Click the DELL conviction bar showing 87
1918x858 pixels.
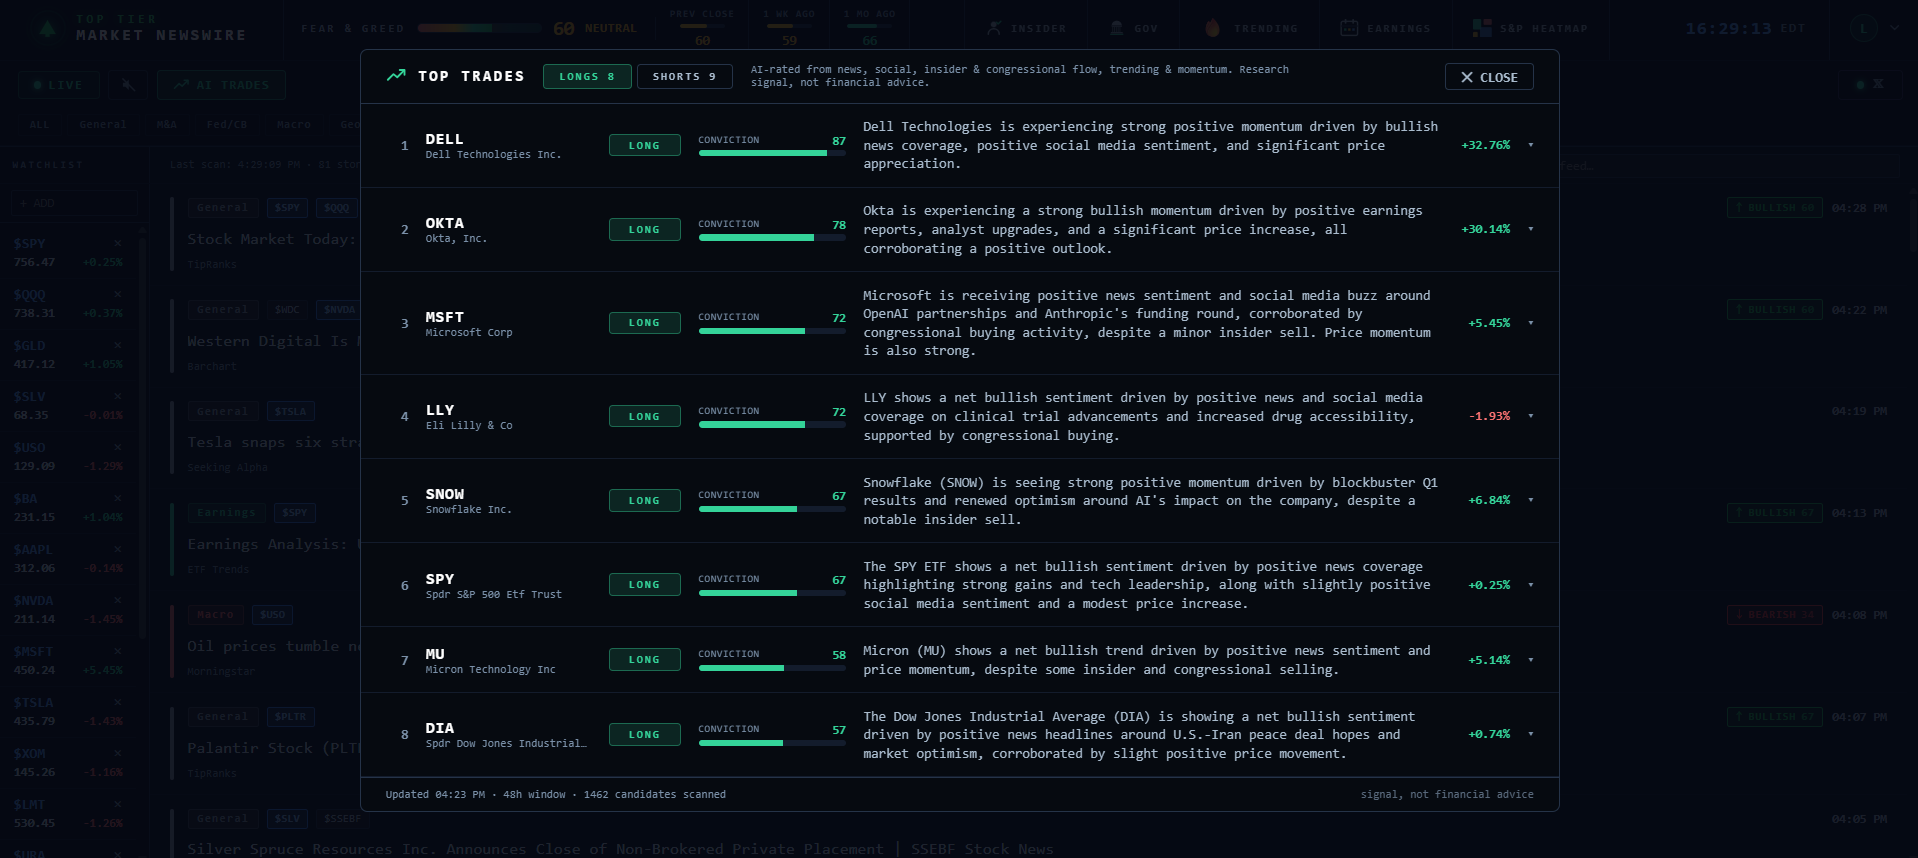point(772,153)
